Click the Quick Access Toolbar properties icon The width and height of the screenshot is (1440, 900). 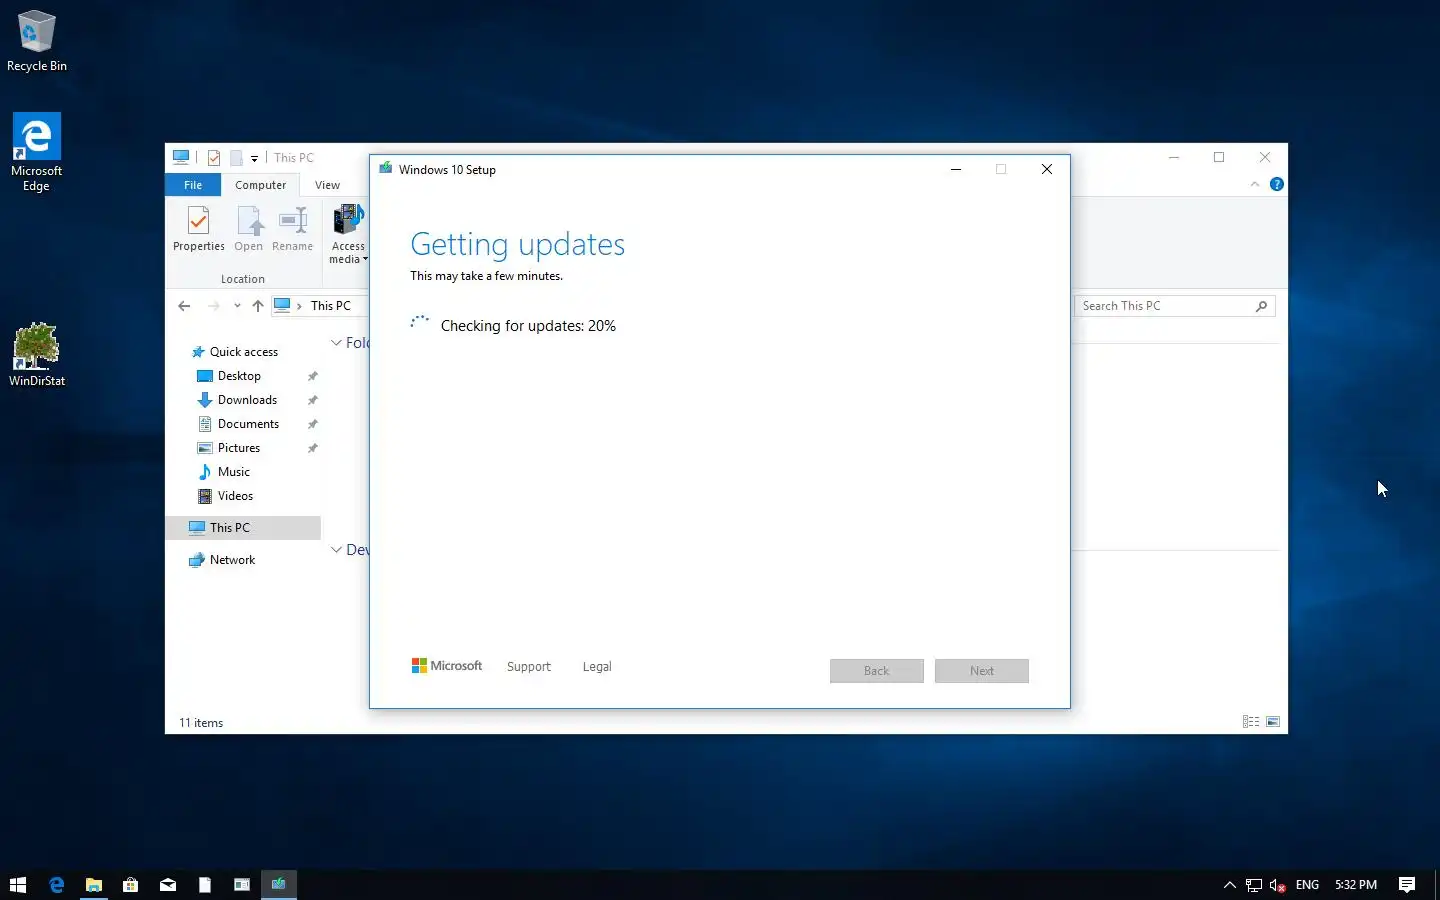(214, 158)
